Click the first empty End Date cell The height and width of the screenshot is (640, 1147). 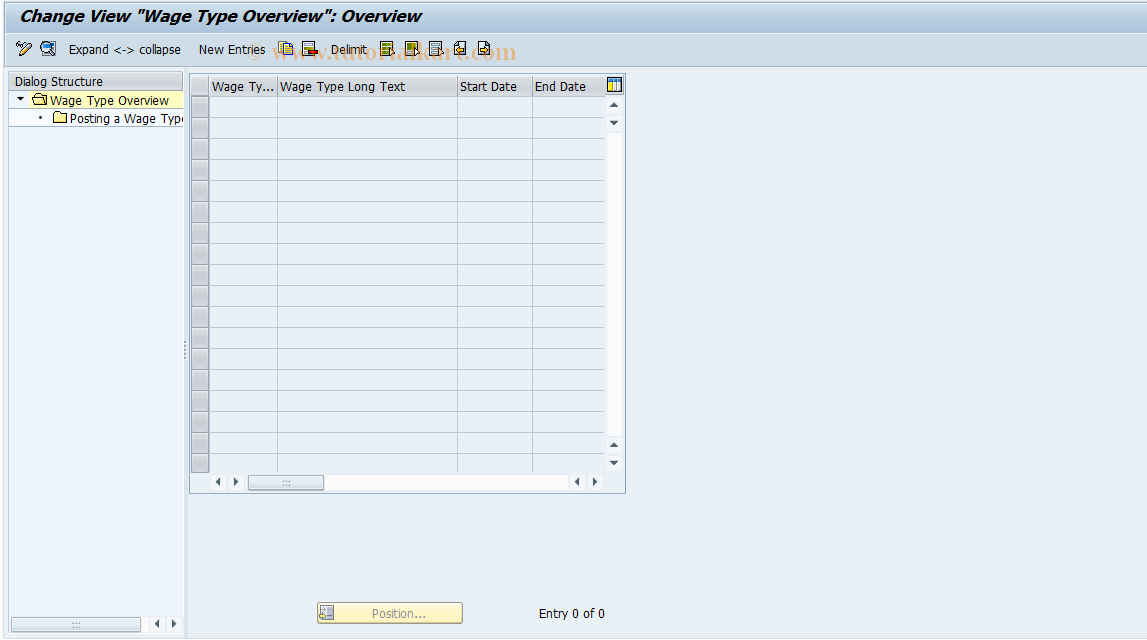click(568, 107)
